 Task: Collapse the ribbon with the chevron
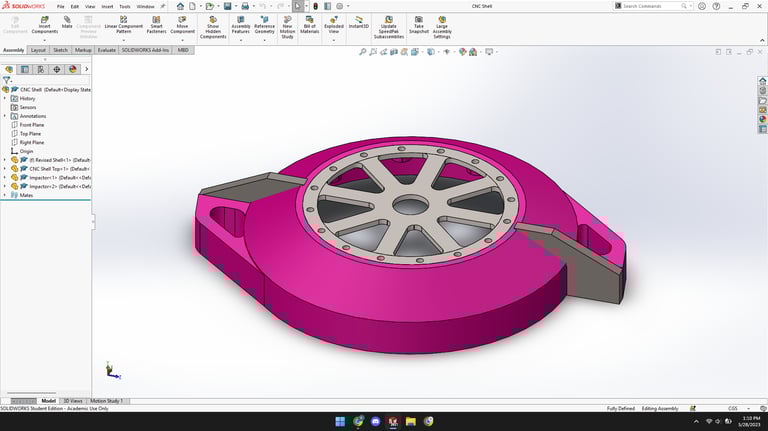762,40
